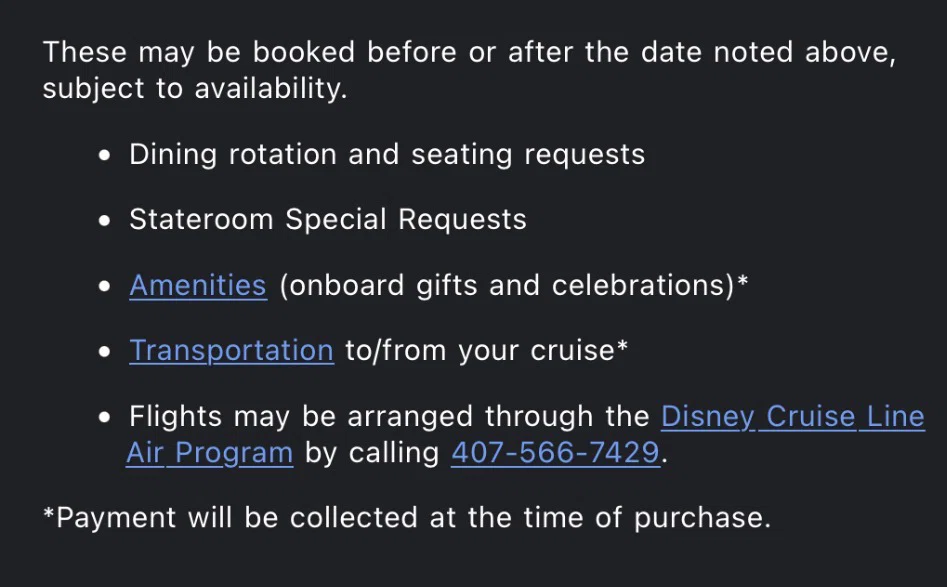The image size is (947, 587).
Task: Click the asterisk after celebrations
Action: (x=743, y=281)
